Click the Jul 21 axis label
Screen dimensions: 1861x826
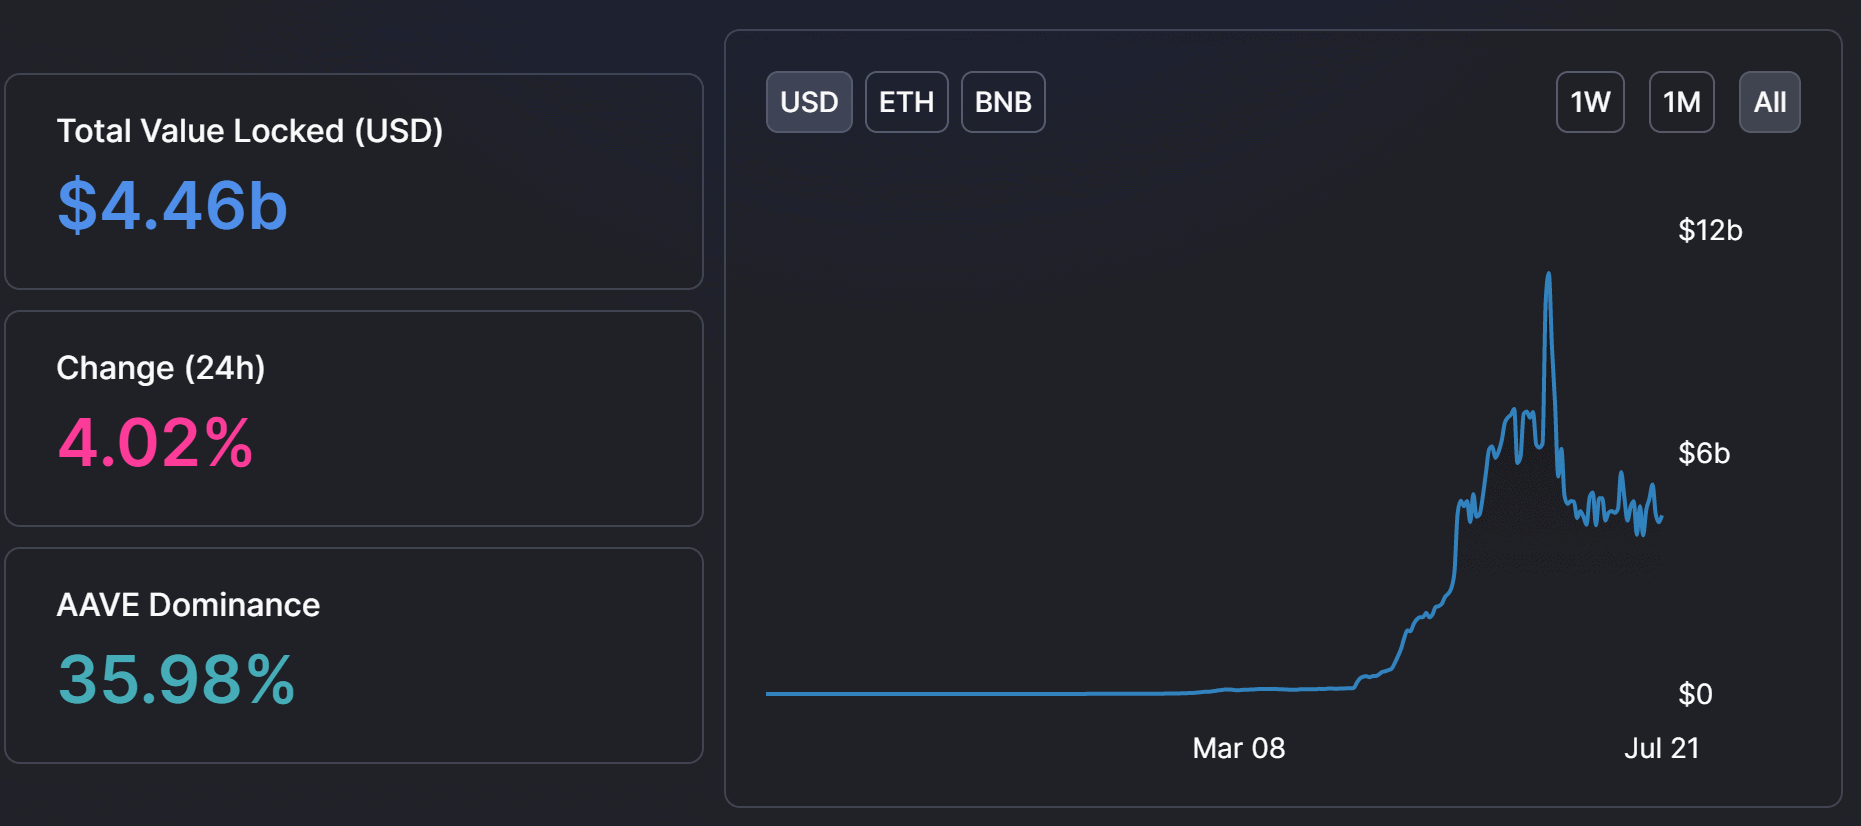(x=1661, y=748)
